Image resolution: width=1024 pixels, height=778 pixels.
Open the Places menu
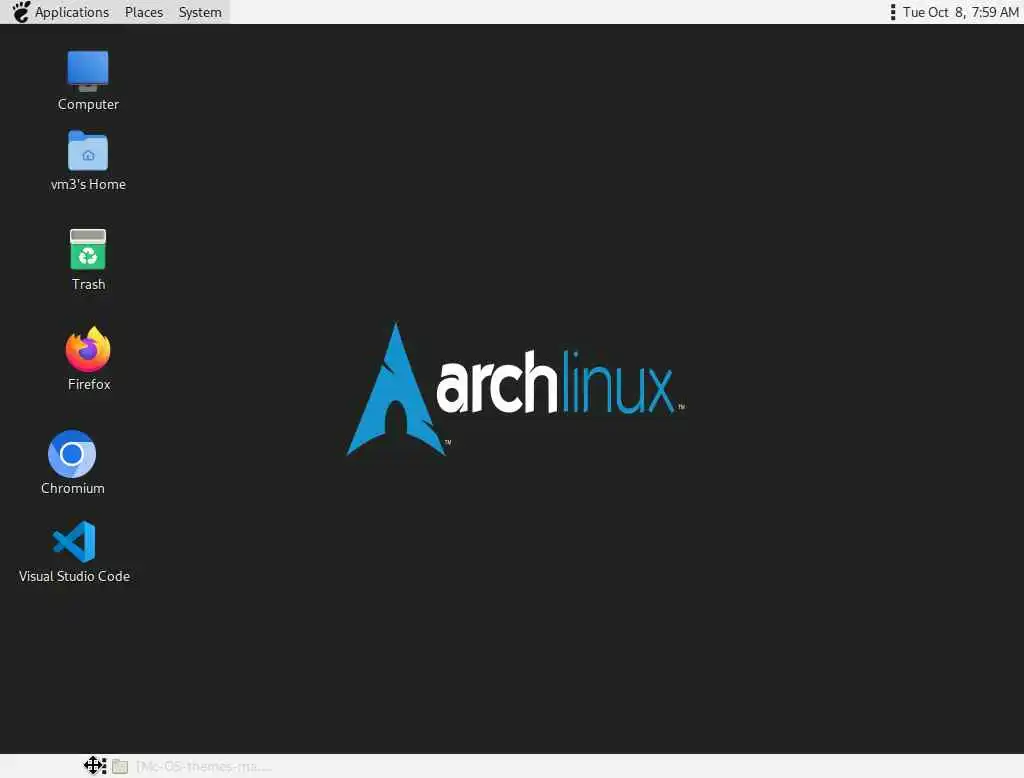[x=144, y=12]
